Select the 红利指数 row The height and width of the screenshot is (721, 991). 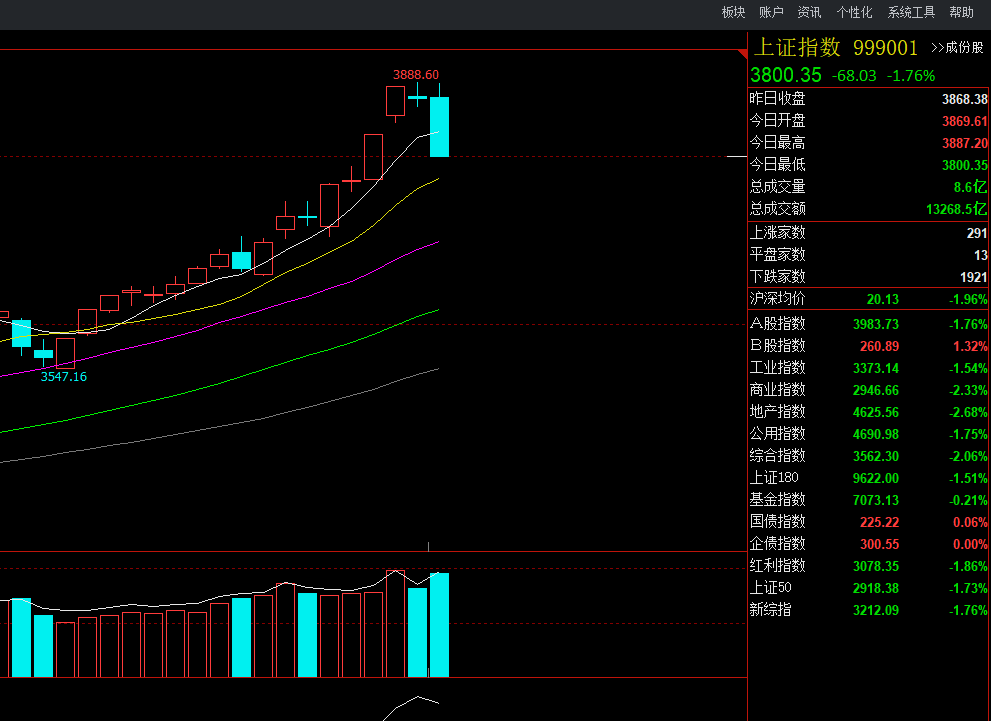click(x=868, y=567)
